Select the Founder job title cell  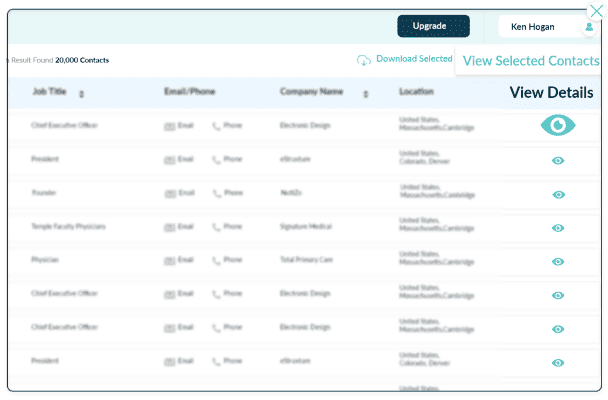(44, 193)
